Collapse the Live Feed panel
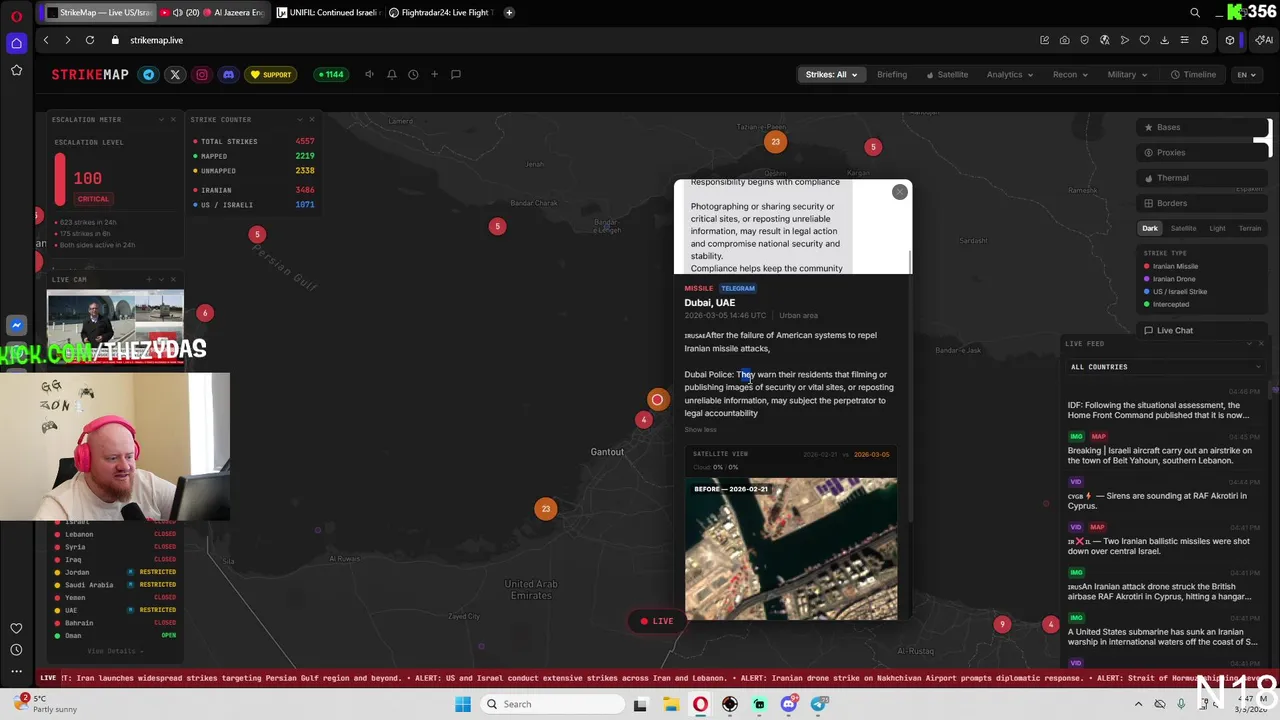The width and height of the screenshot is (1280, 720). [x=1249, y=343]
